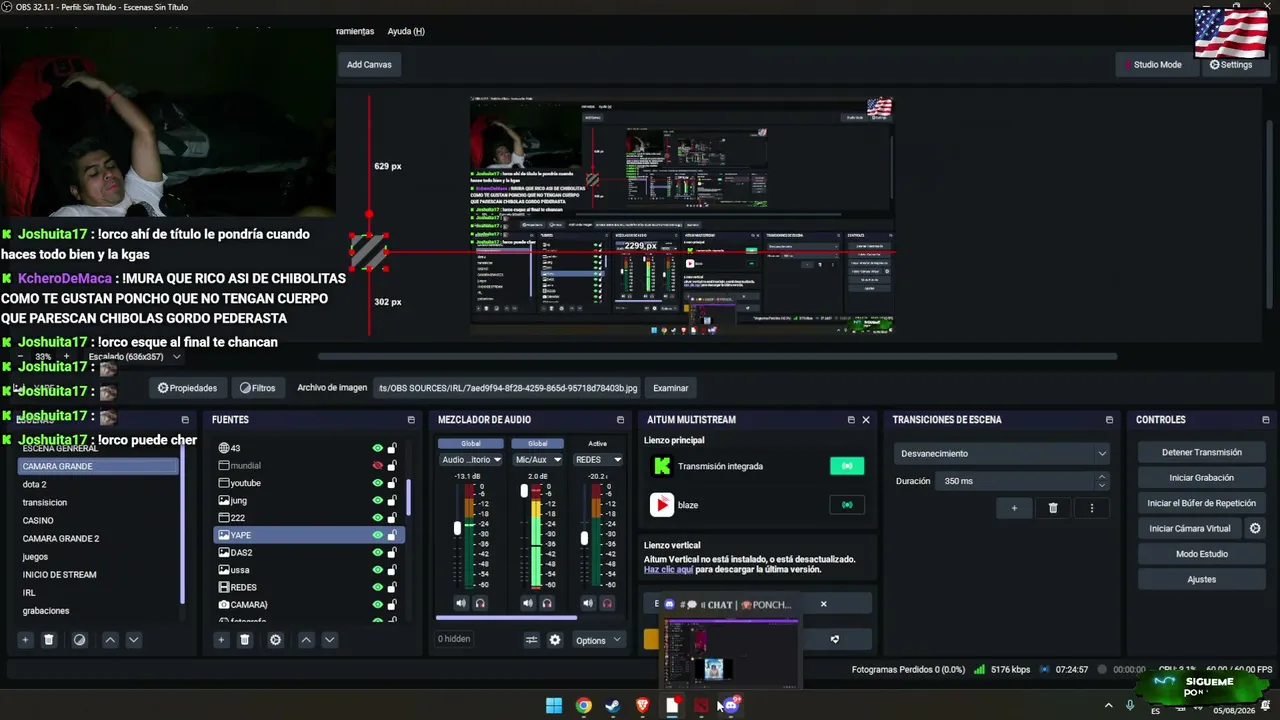The height and width of the screenshot is (720, 1280).
Task: Start the replay buffer (Iniciar el Búfer de Repetición)
Action: click(1202, 503)
